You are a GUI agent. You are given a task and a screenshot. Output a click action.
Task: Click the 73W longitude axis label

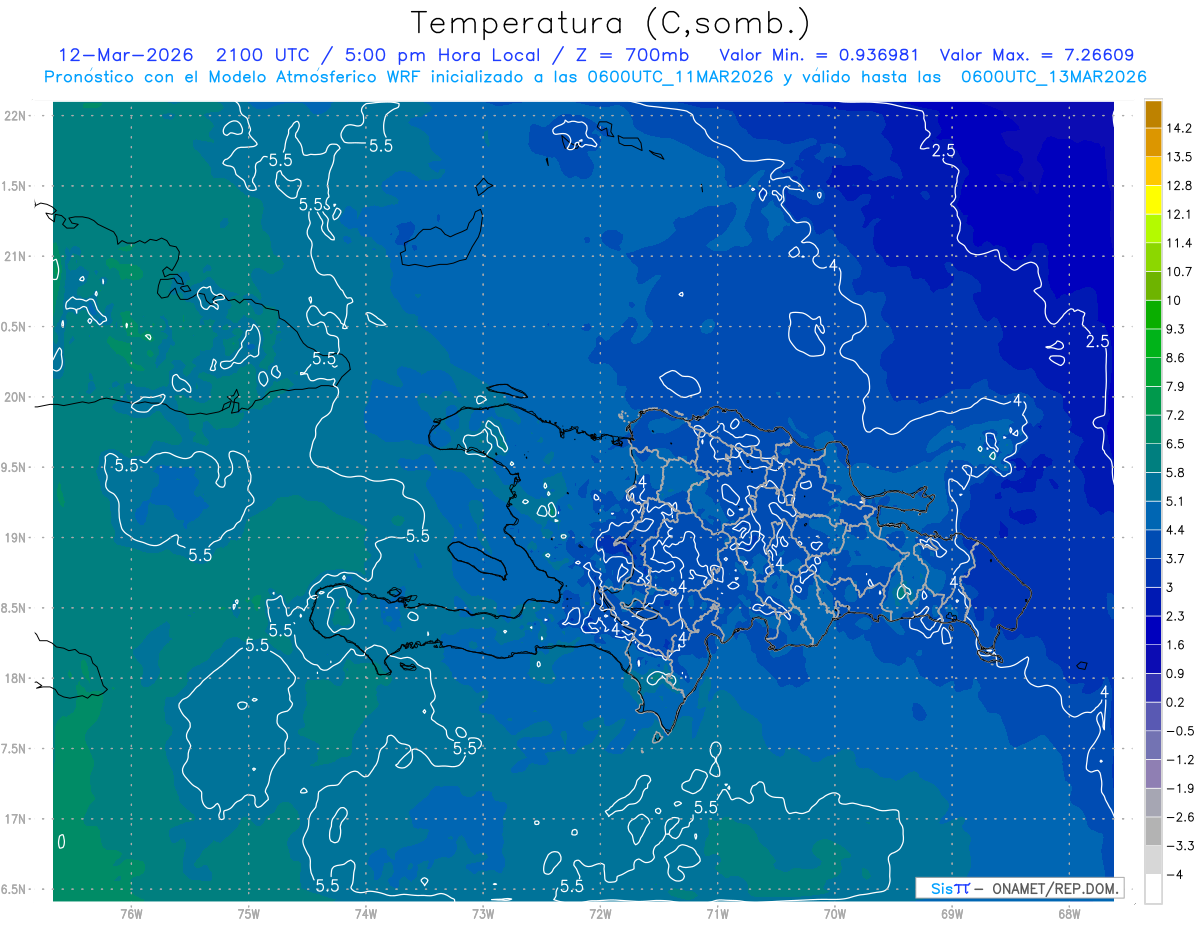(x=483, y=913)
